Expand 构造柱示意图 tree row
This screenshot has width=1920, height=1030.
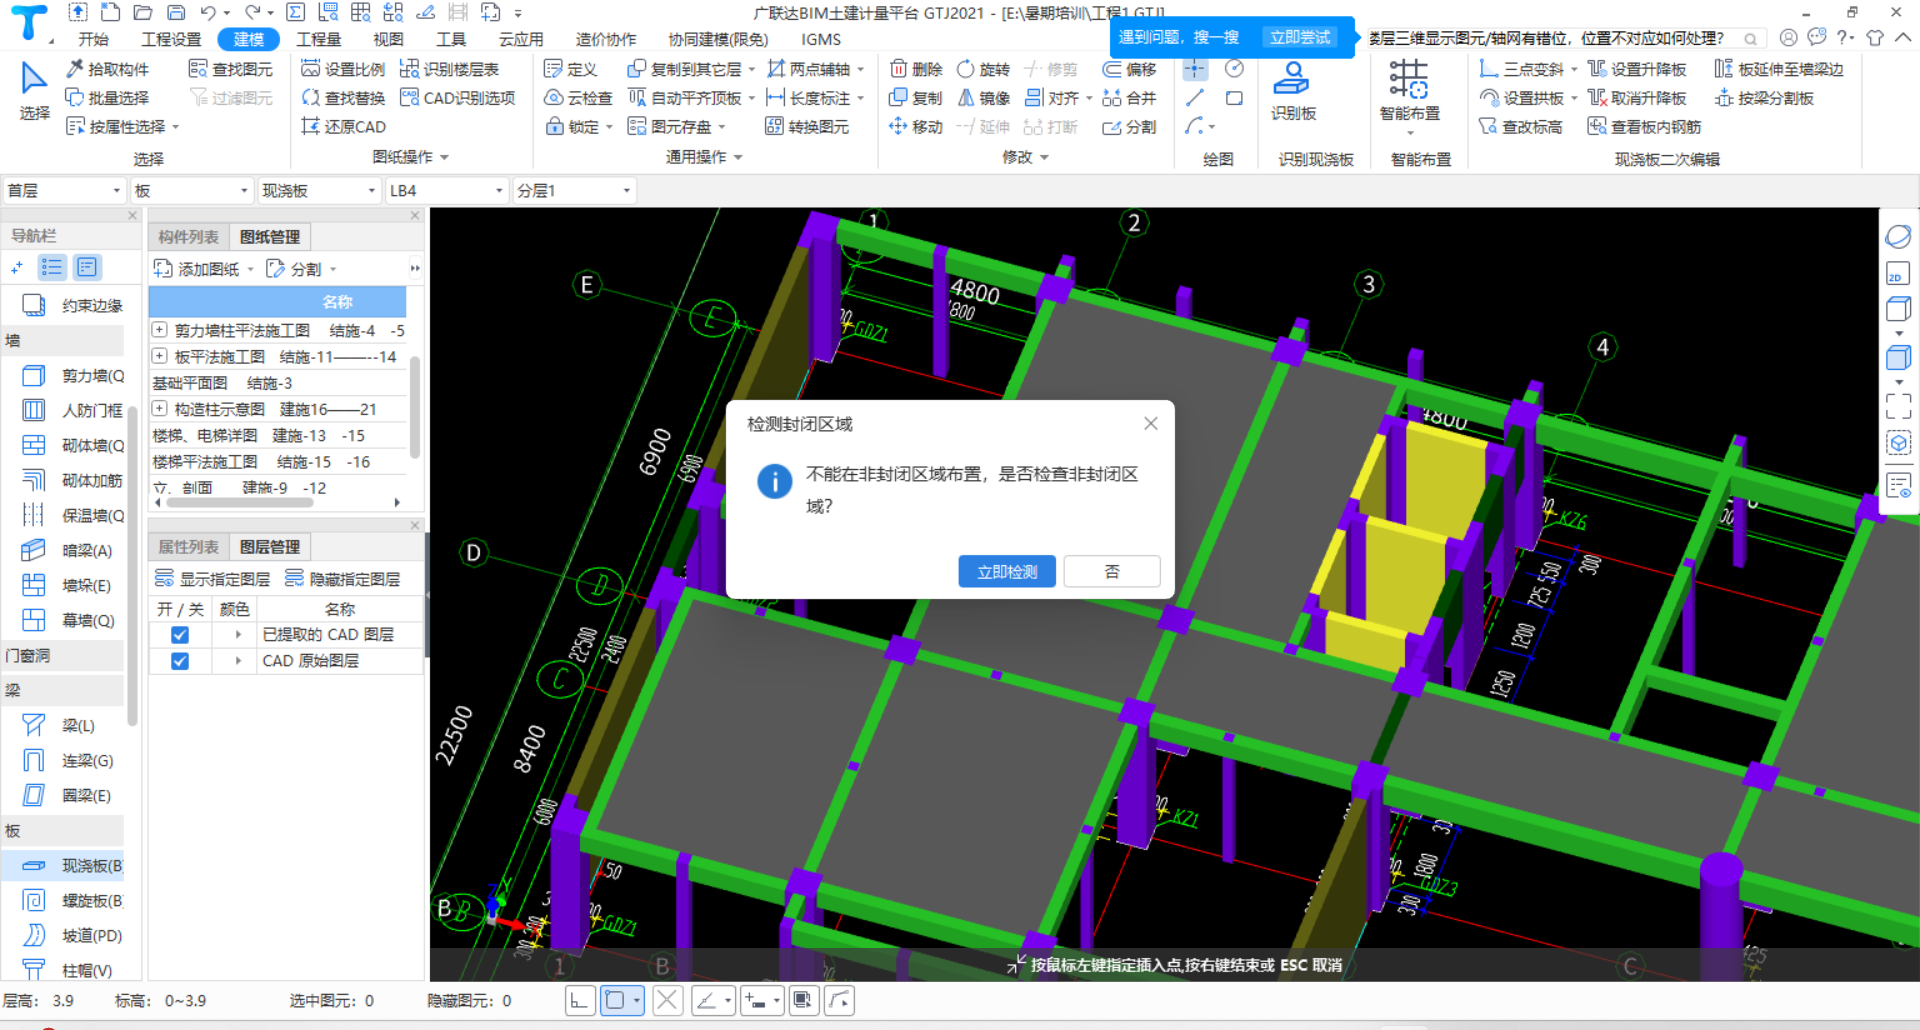pyautogui.click(x=159, y=409)
